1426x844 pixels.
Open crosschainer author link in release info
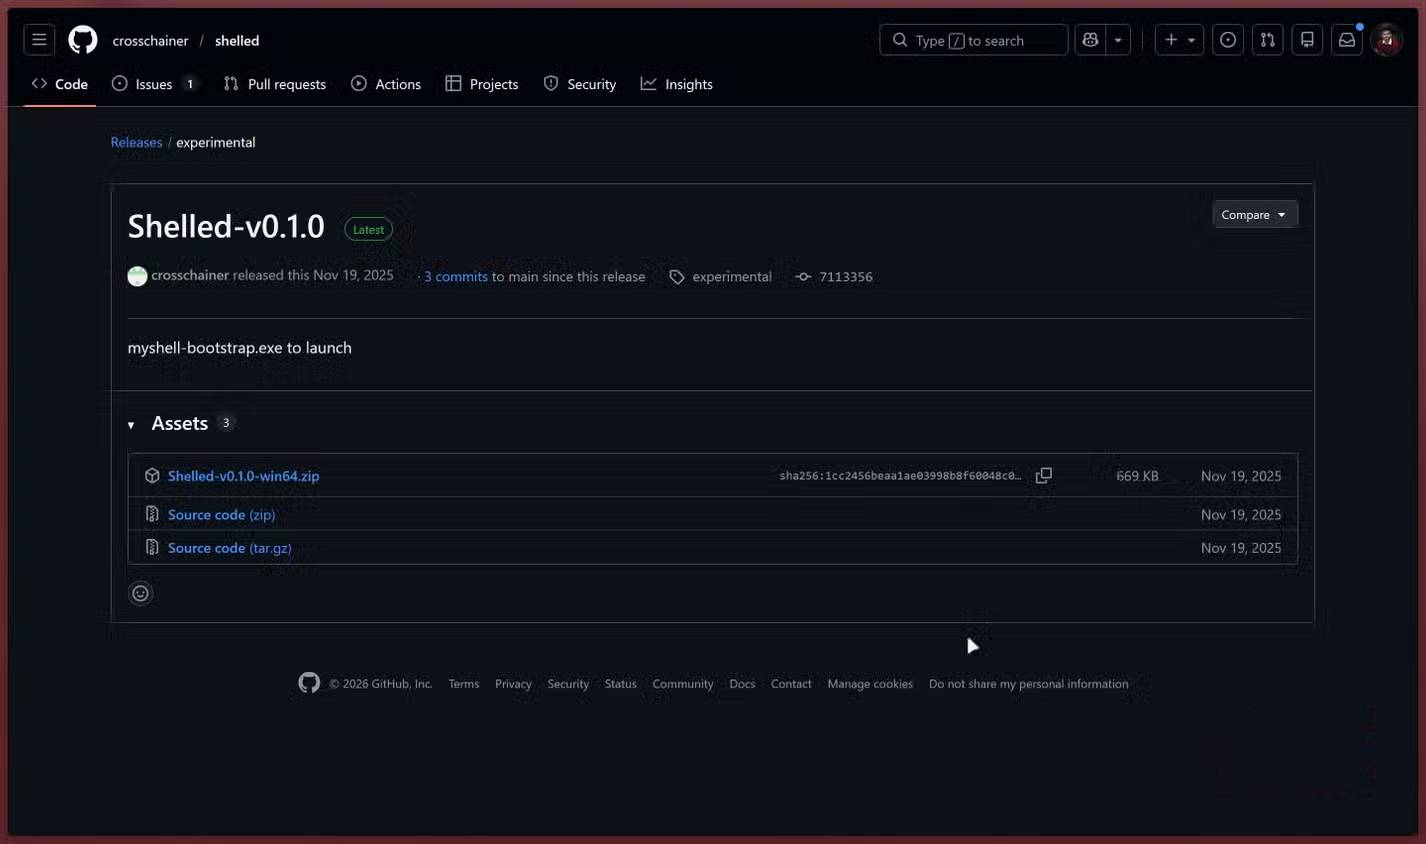[x=190, y=275]
